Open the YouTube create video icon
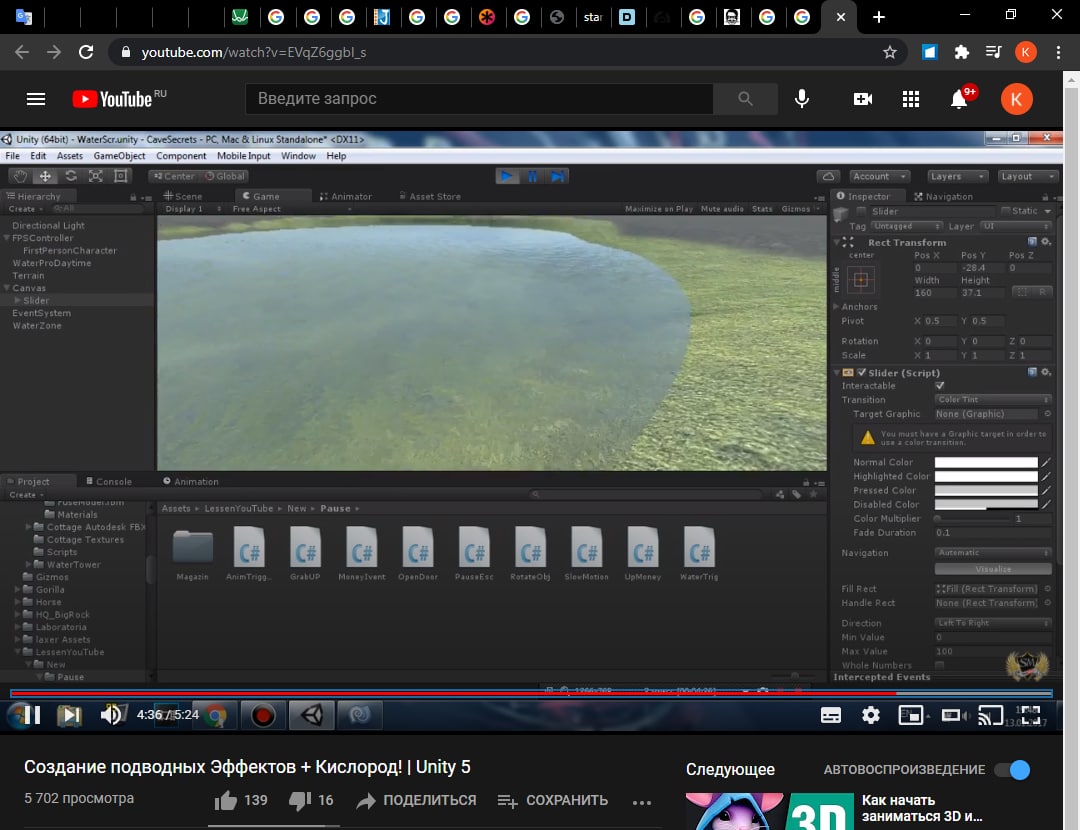The height and width of the screenshot is (830, 1080). 862,99
